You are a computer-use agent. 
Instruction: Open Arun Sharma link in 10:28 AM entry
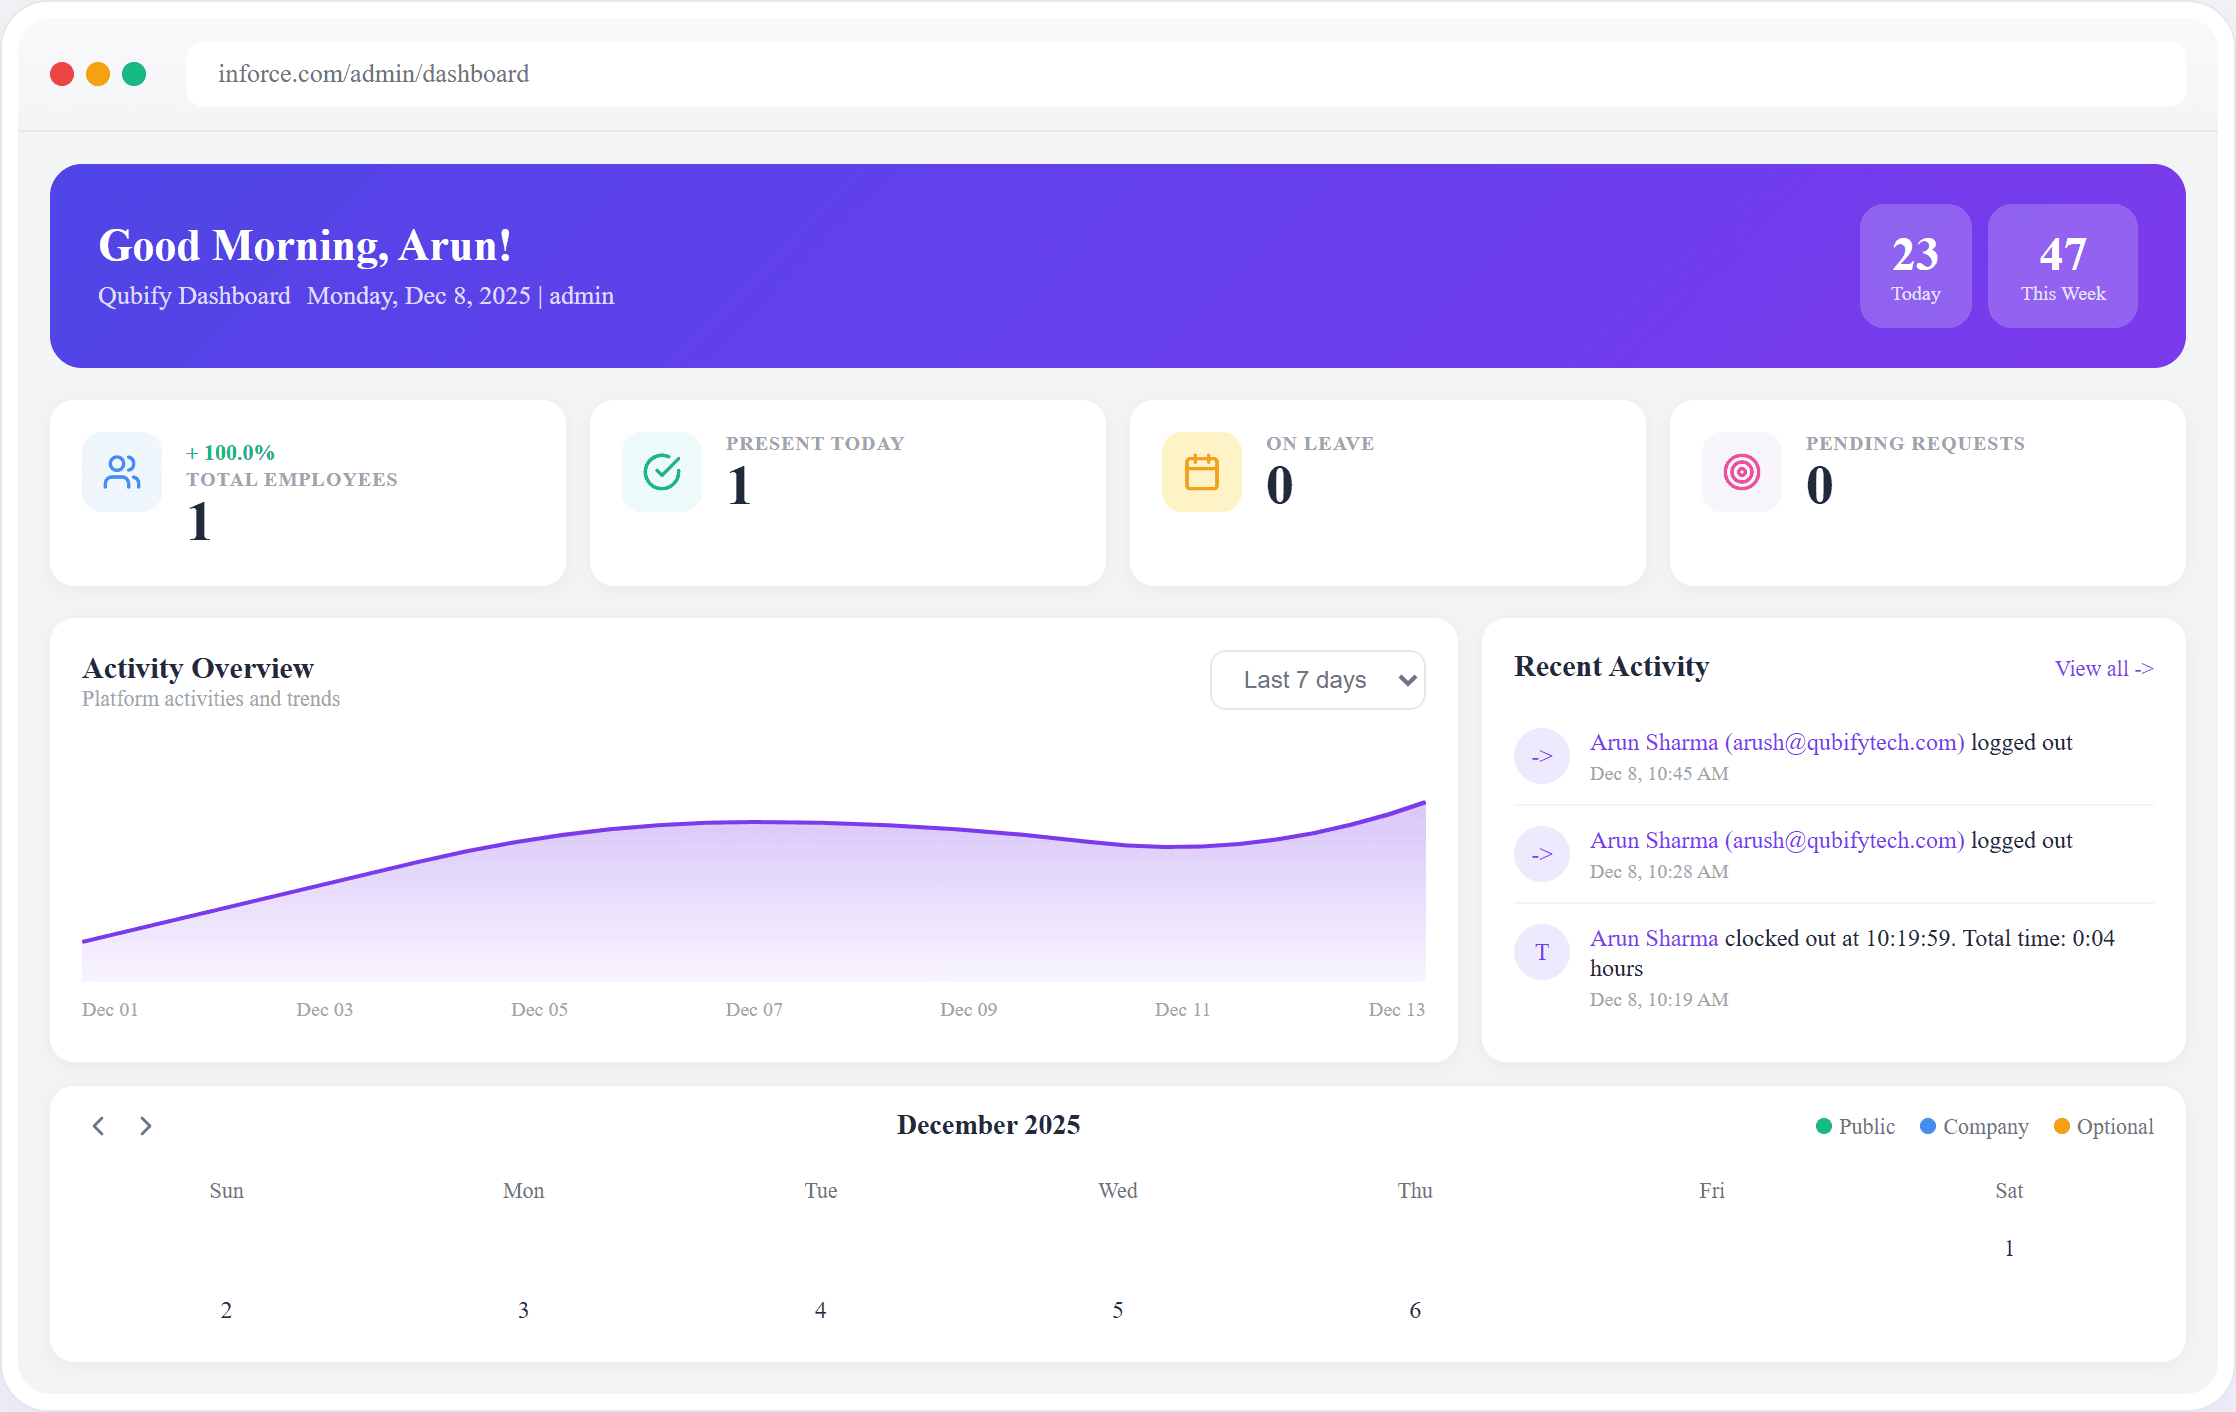[1777, 840]
